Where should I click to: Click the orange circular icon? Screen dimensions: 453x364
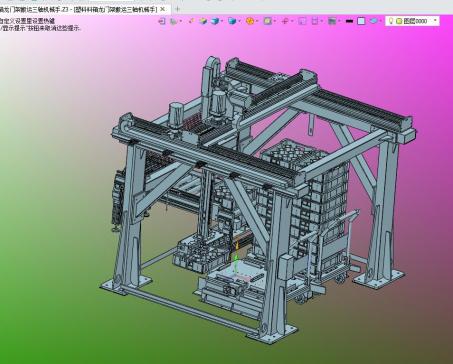tap(250, 21)
